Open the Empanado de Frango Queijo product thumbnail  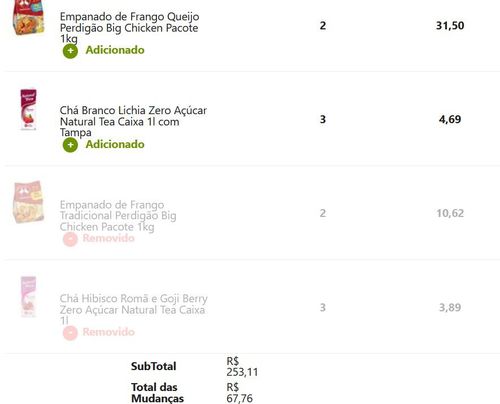pos(29,17)
